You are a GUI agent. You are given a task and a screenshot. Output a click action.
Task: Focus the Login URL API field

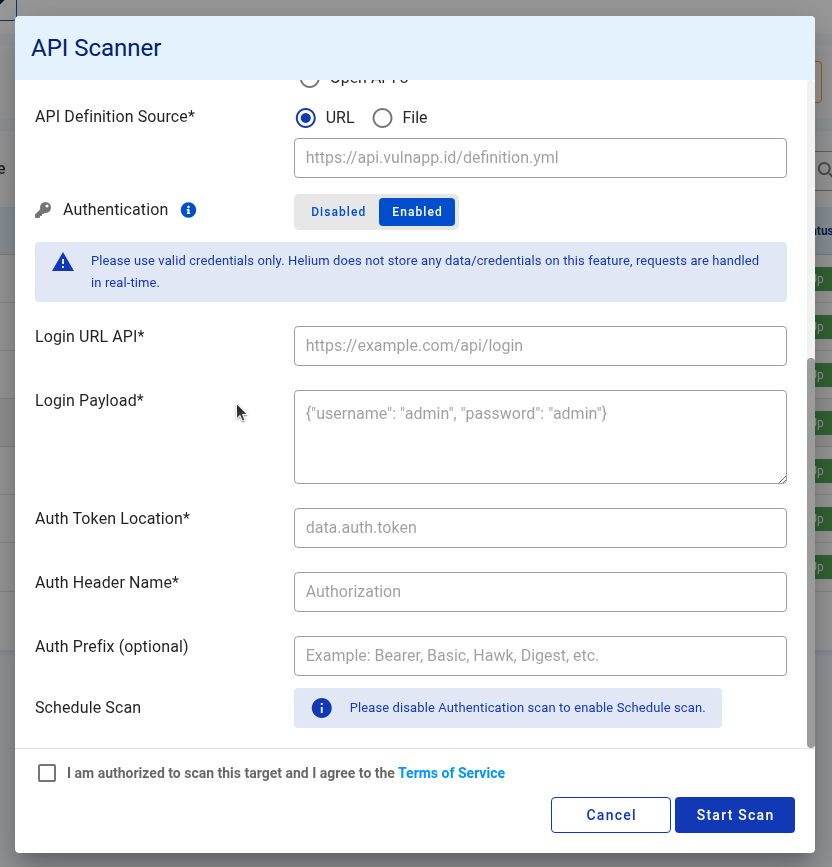(540, 346)
